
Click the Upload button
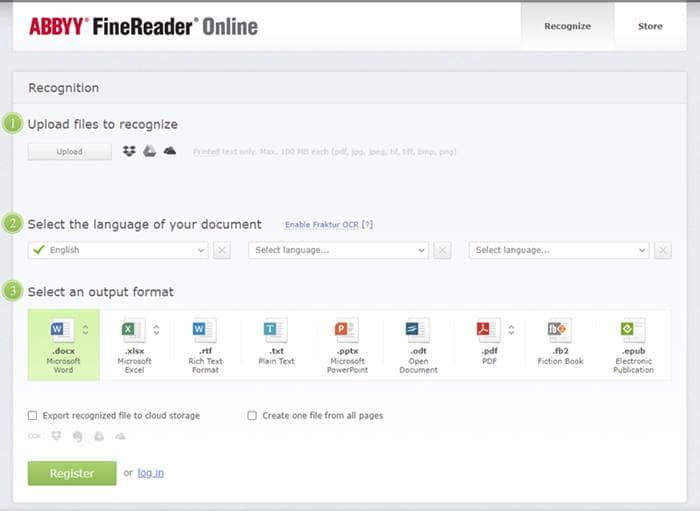point(70,152)
